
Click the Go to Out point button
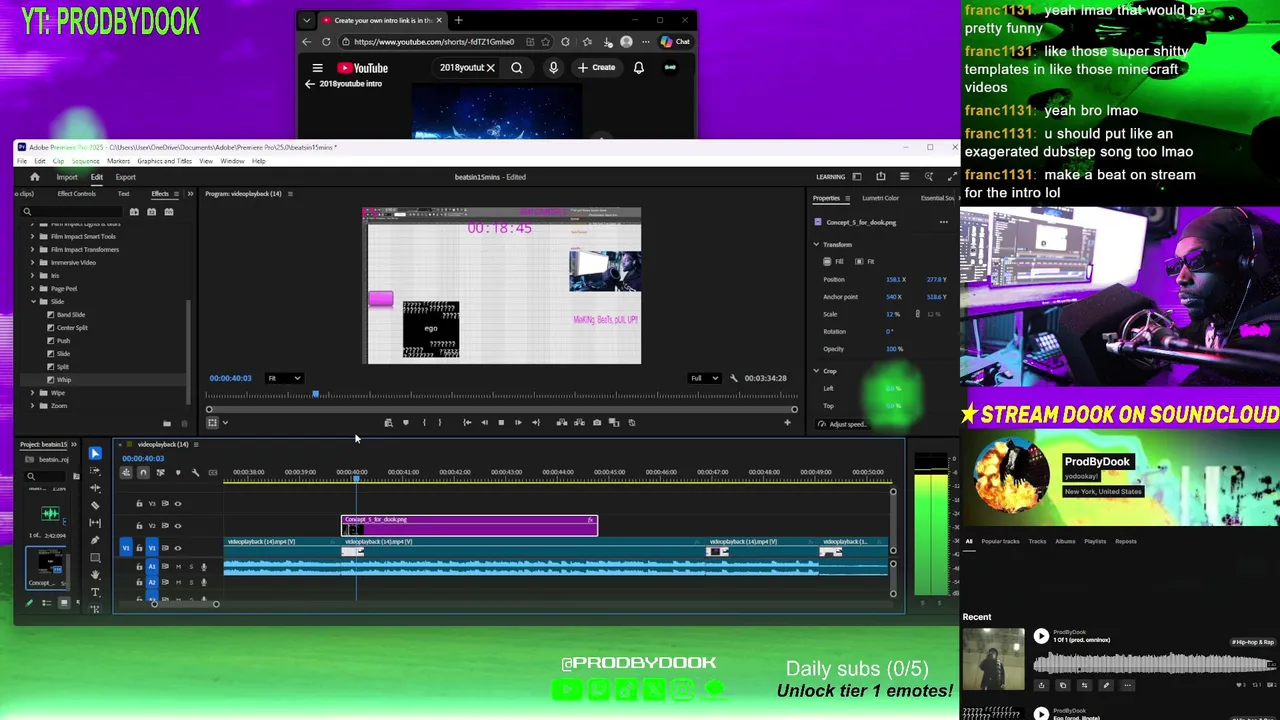(535, 422)
